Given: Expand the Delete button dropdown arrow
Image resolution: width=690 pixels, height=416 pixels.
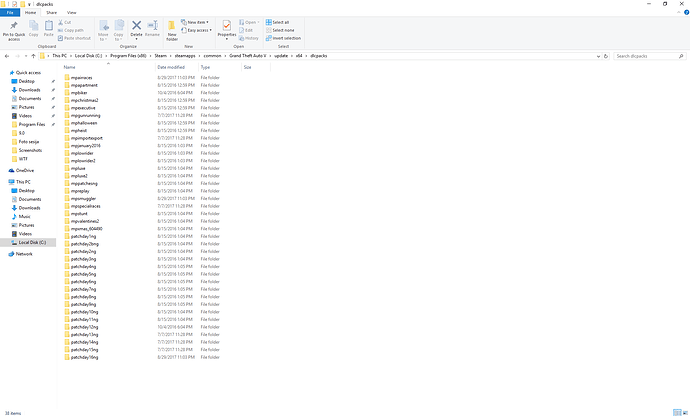Looking at the screenshot, I should coord(136,39).
